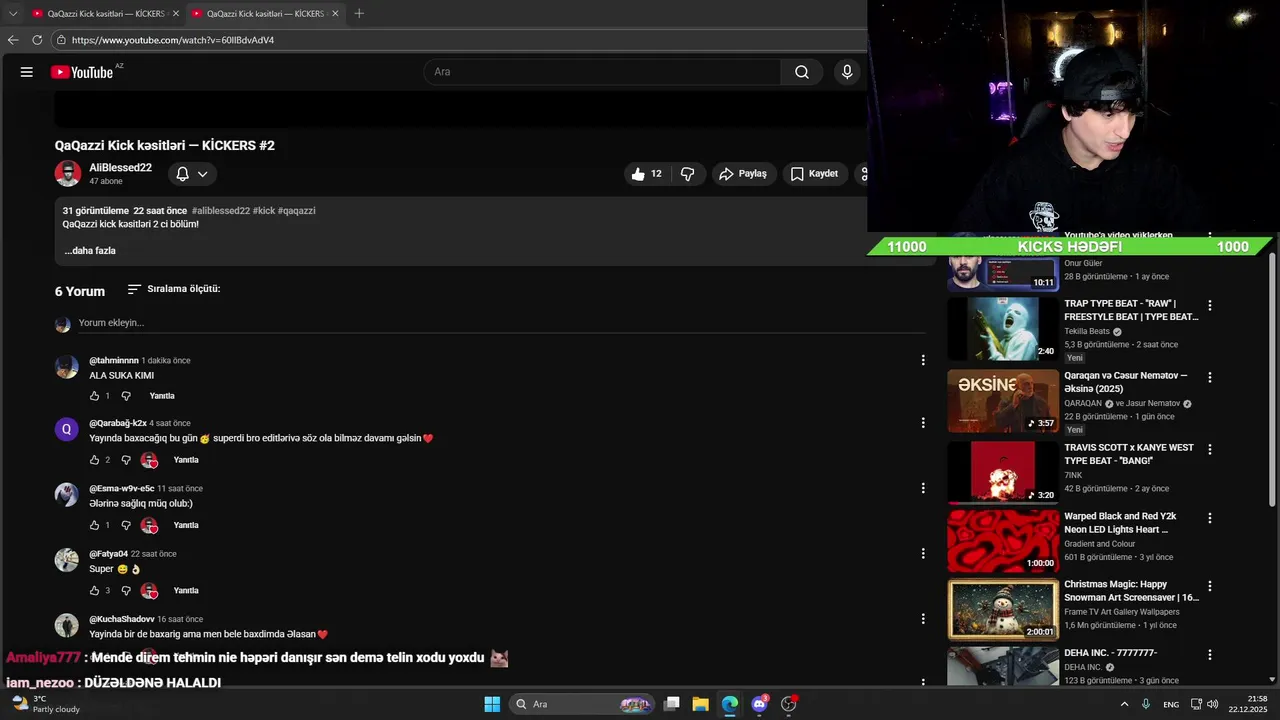Go back with the browser back arrow
Image resolution: width=1280 pixels, height=720 pixels.
13,40
